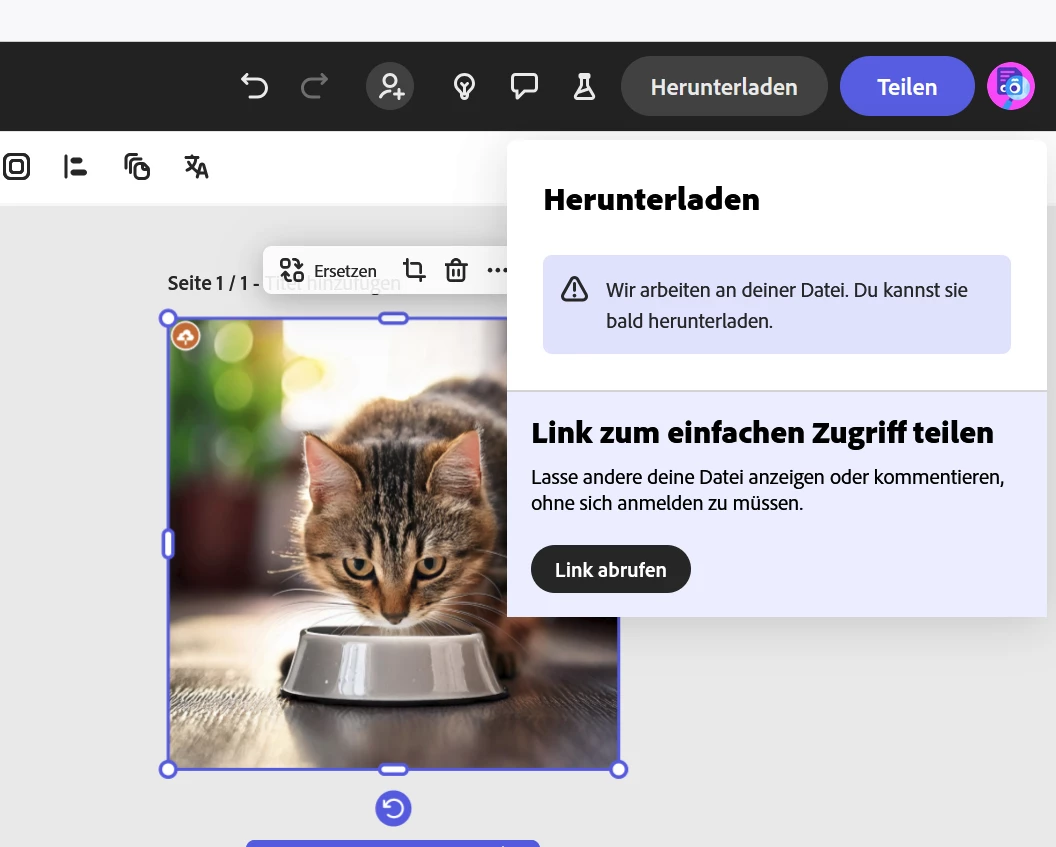Click the bottom-left corner resize handle
The width and height of the screenshot is (1056, 847).
coord(168,770)
